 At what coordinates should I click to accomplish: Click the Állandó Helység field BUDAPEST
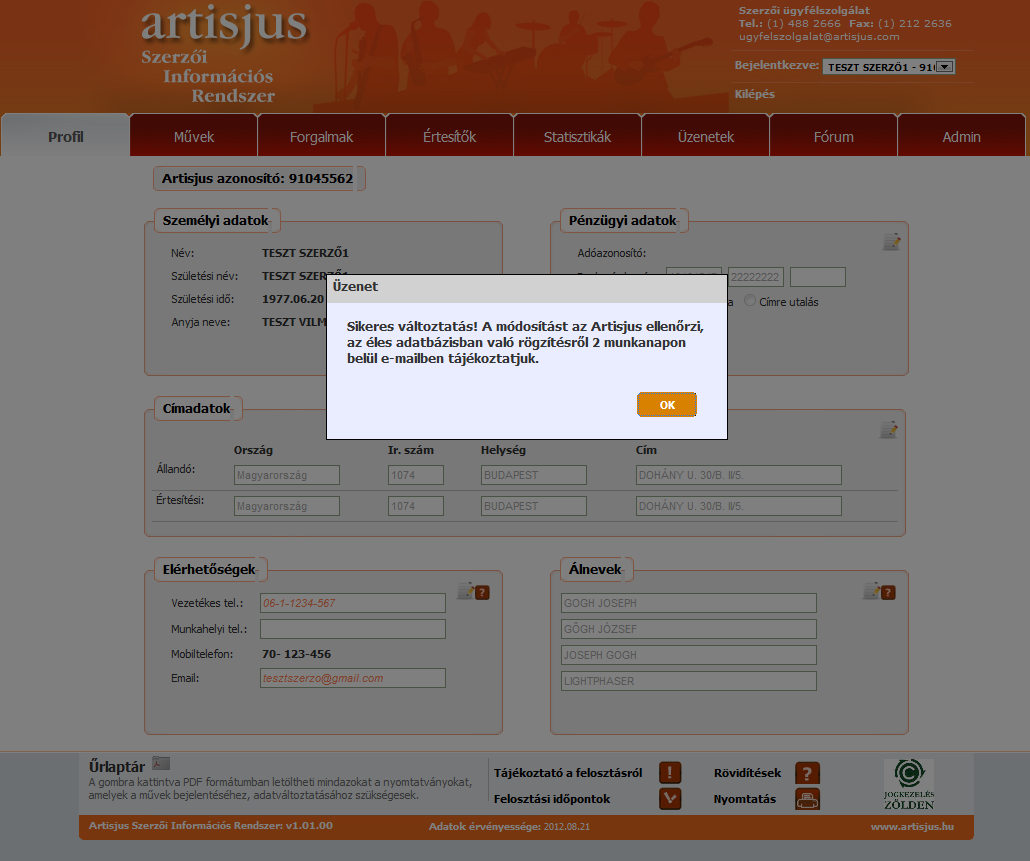pyautogui.click(x=534, y=475)
